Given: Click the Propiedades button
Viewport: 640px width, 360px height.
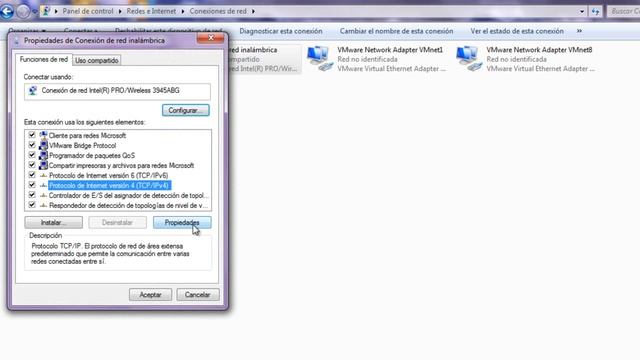Looking at the screenshot, I should pos(182,222).
